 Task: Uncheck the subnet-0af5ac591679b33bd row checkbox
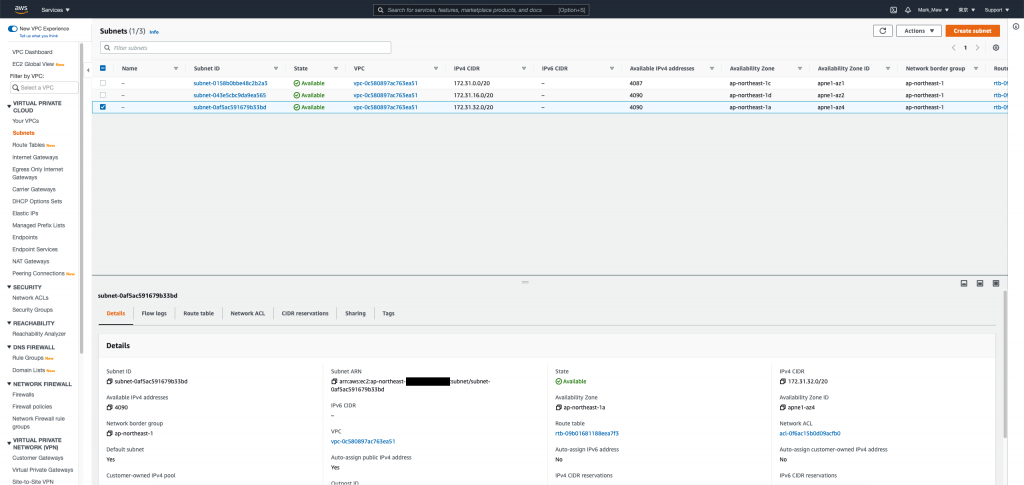[x=103, y=107]
